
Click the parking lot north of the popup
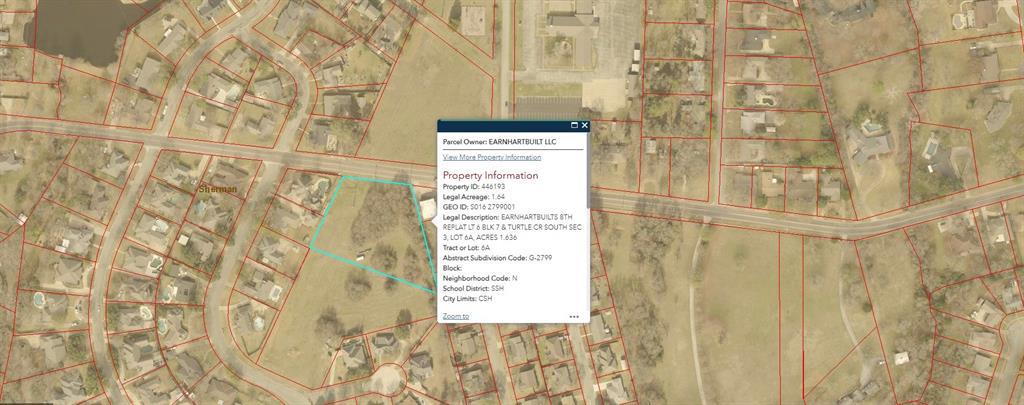pos(548,103)
